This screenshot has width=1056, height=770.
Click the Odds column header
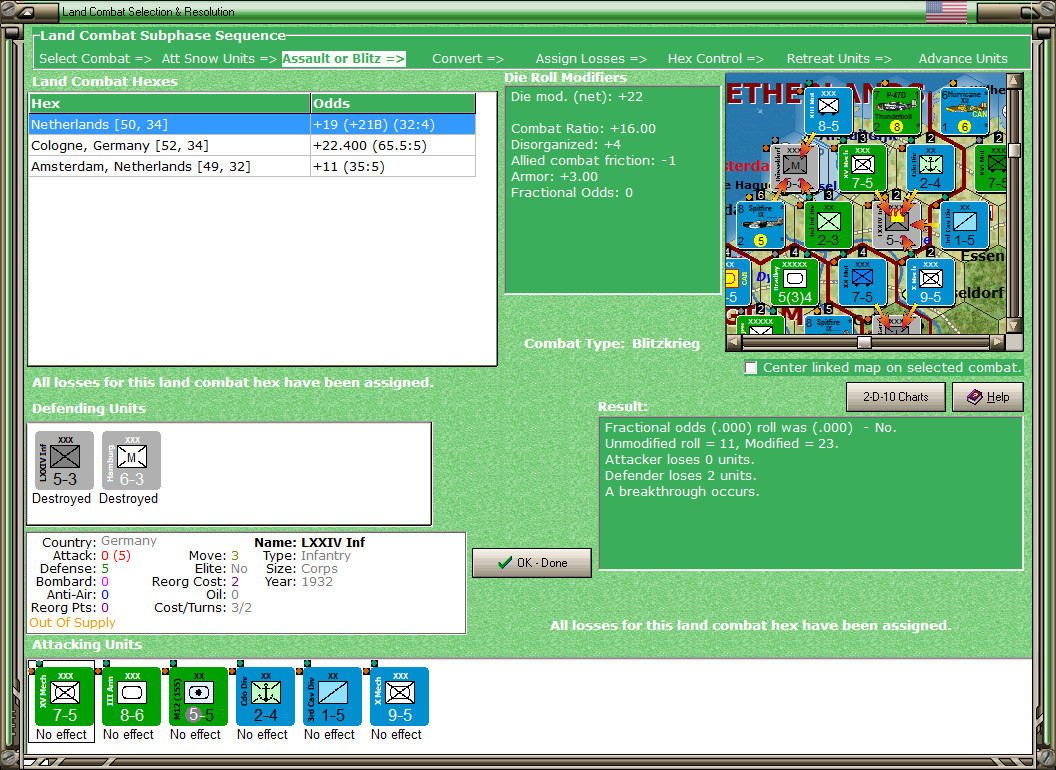click(393, 104)
